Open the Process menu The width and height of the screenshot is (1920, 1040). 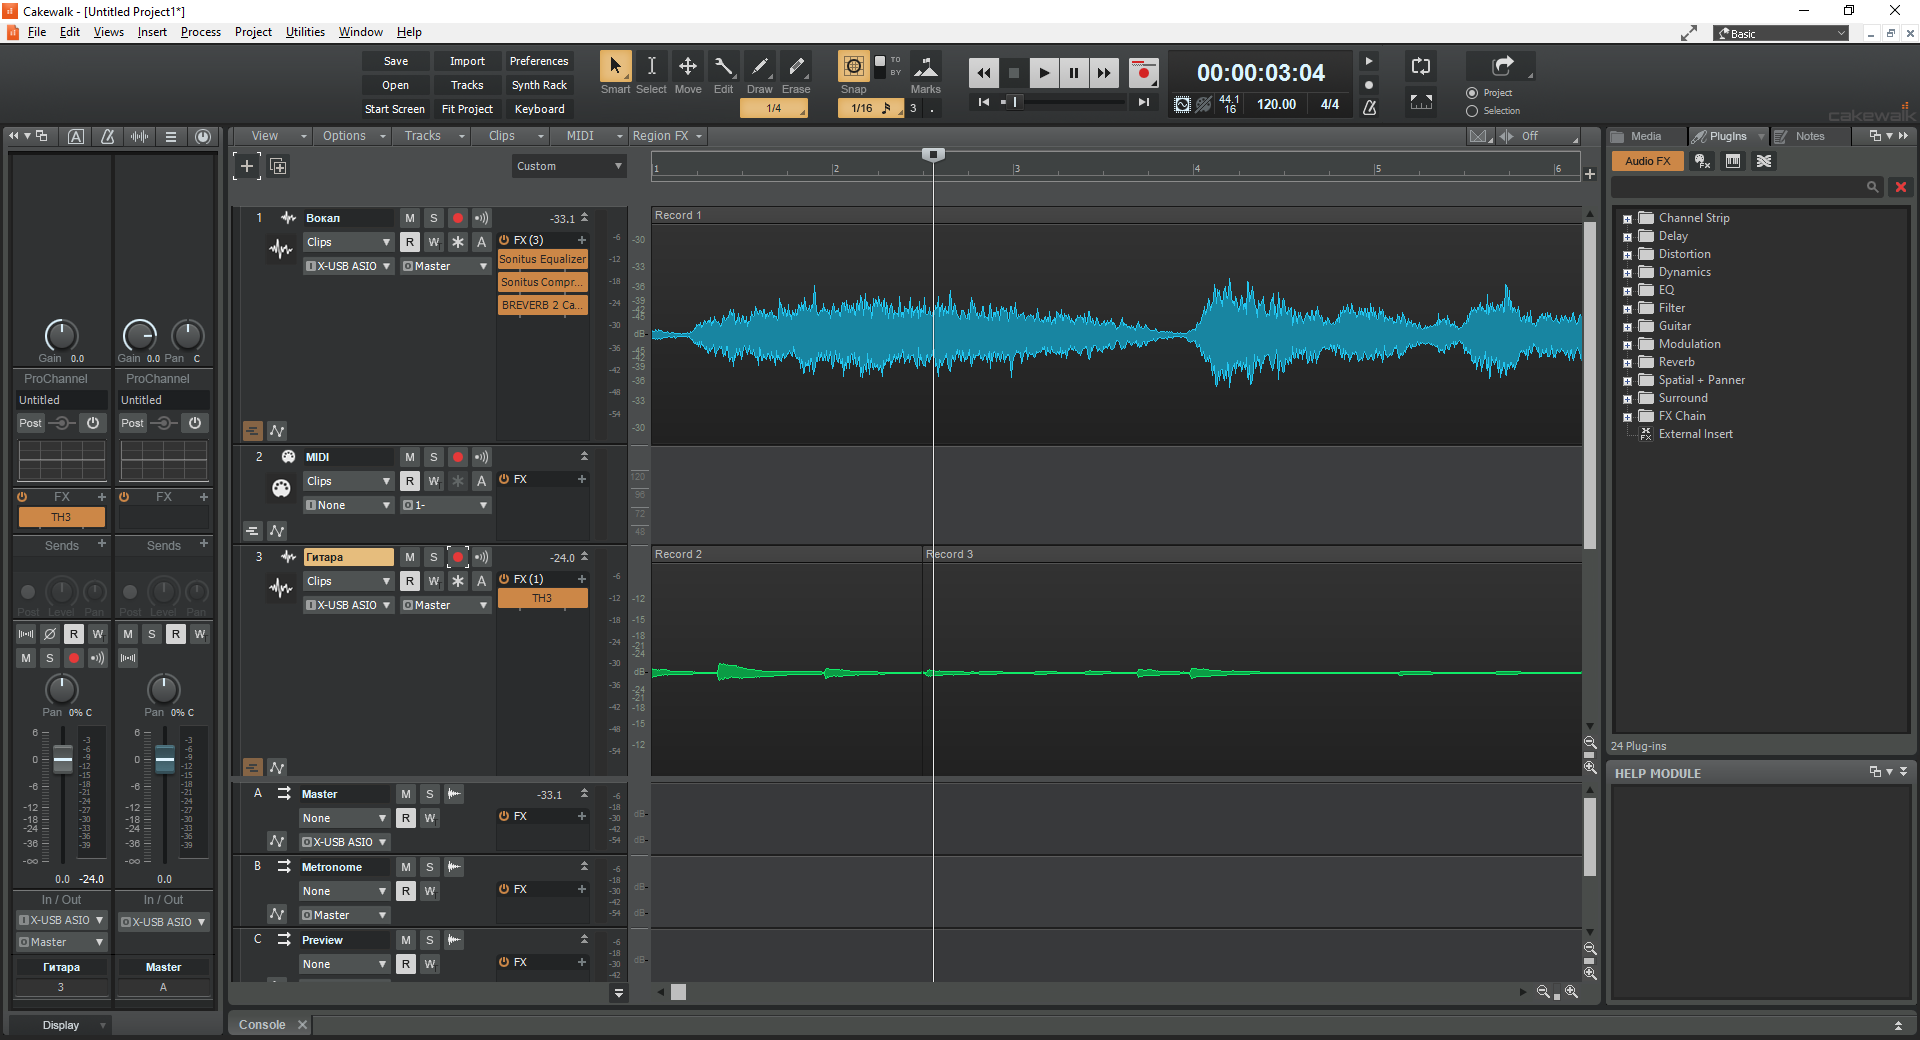tap(200, 32)
